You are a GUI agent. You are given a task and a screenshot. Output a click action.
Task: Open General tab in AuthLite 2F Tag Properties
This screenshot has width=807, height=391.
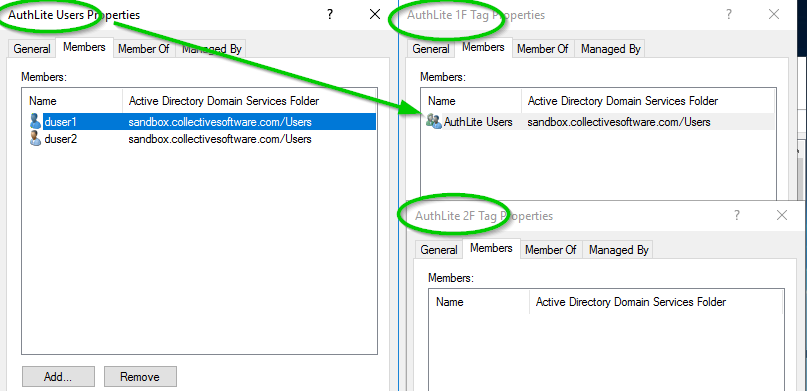pos(439,250)
